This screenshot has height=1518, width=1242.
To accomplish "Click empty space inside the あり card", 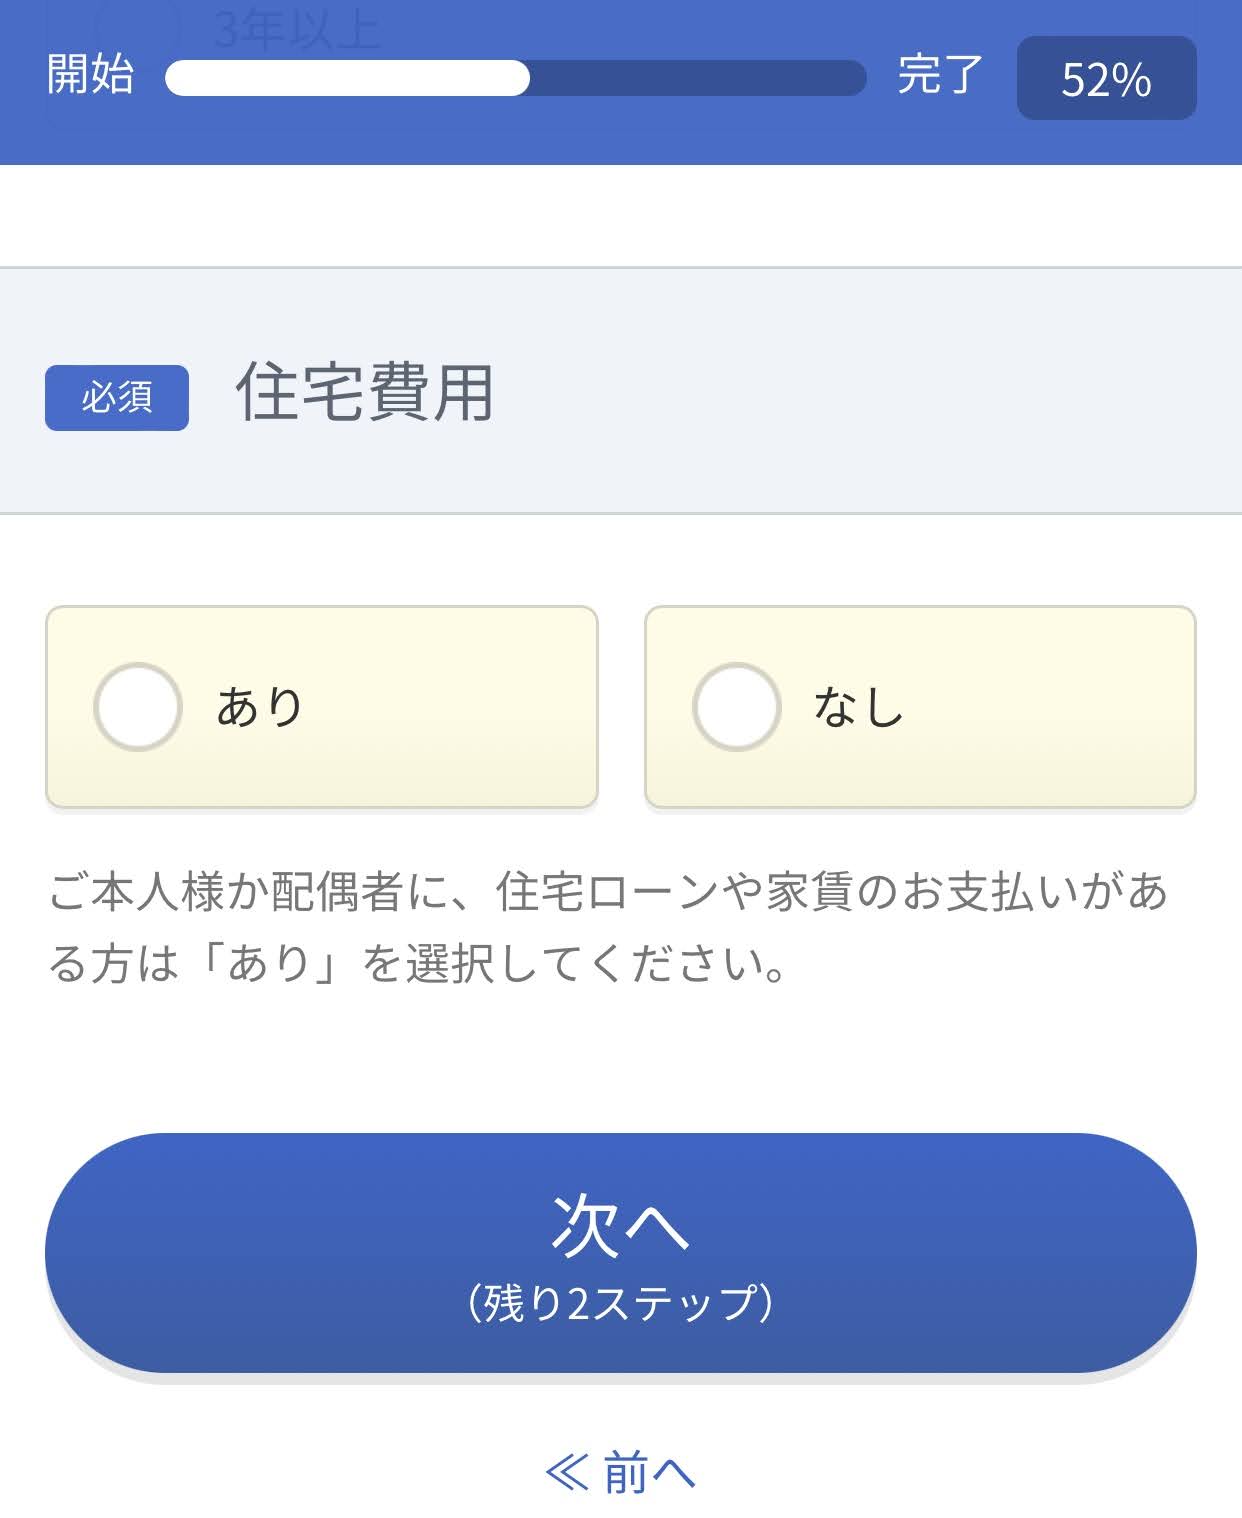I will pyautogui.click(x=450, y=707).
